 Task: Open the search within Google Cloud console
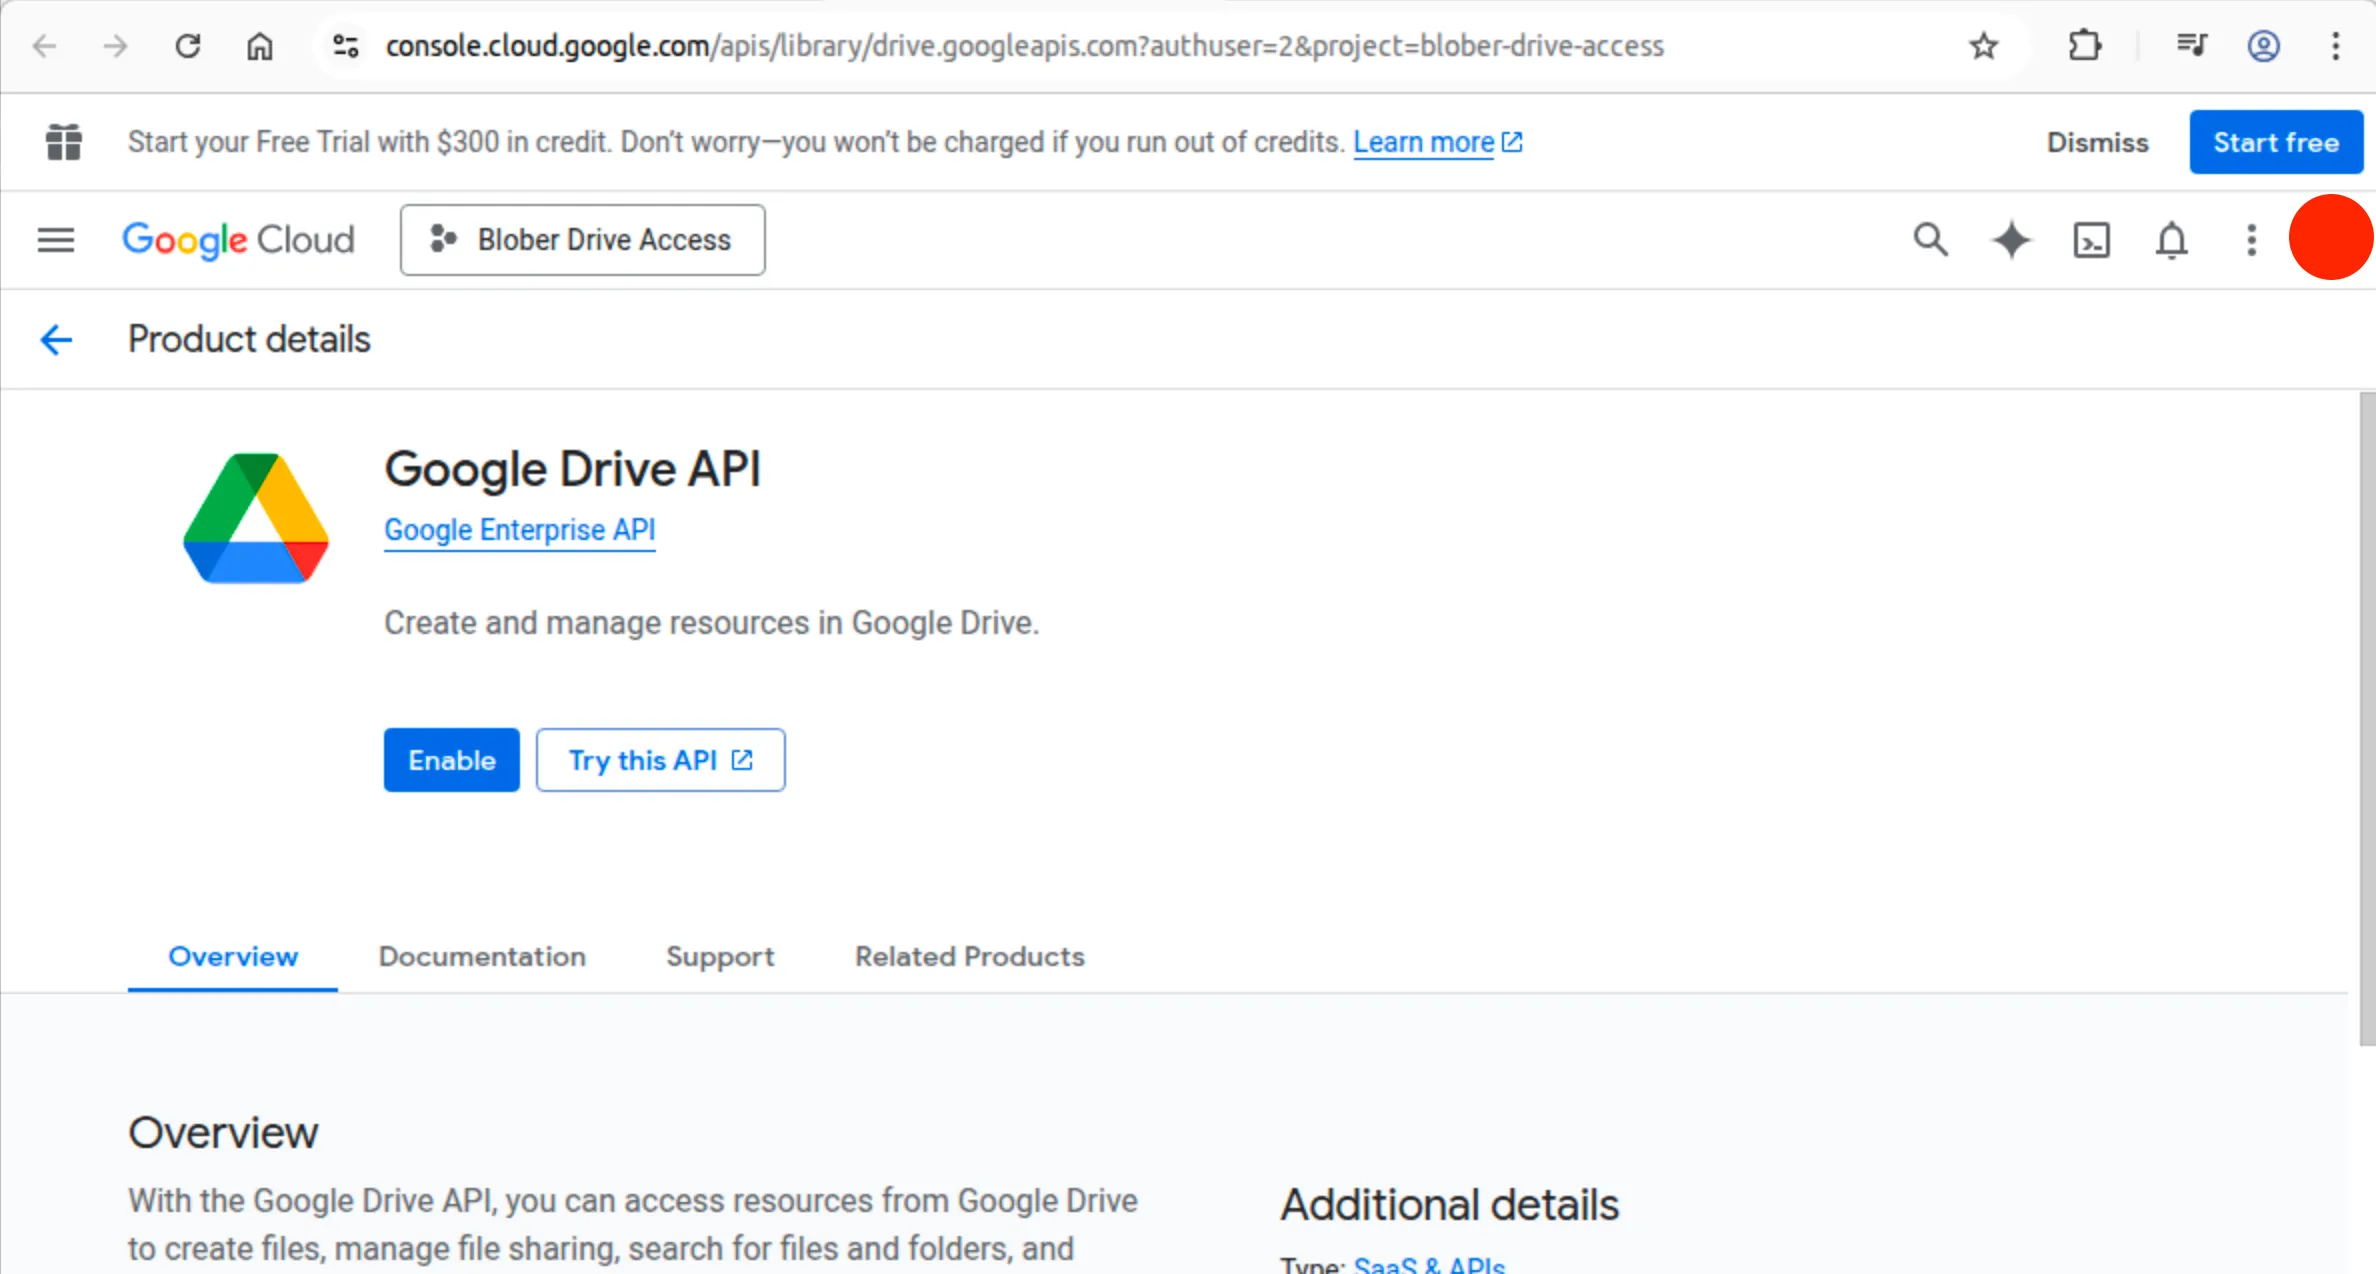click(x=1930, y=240)
